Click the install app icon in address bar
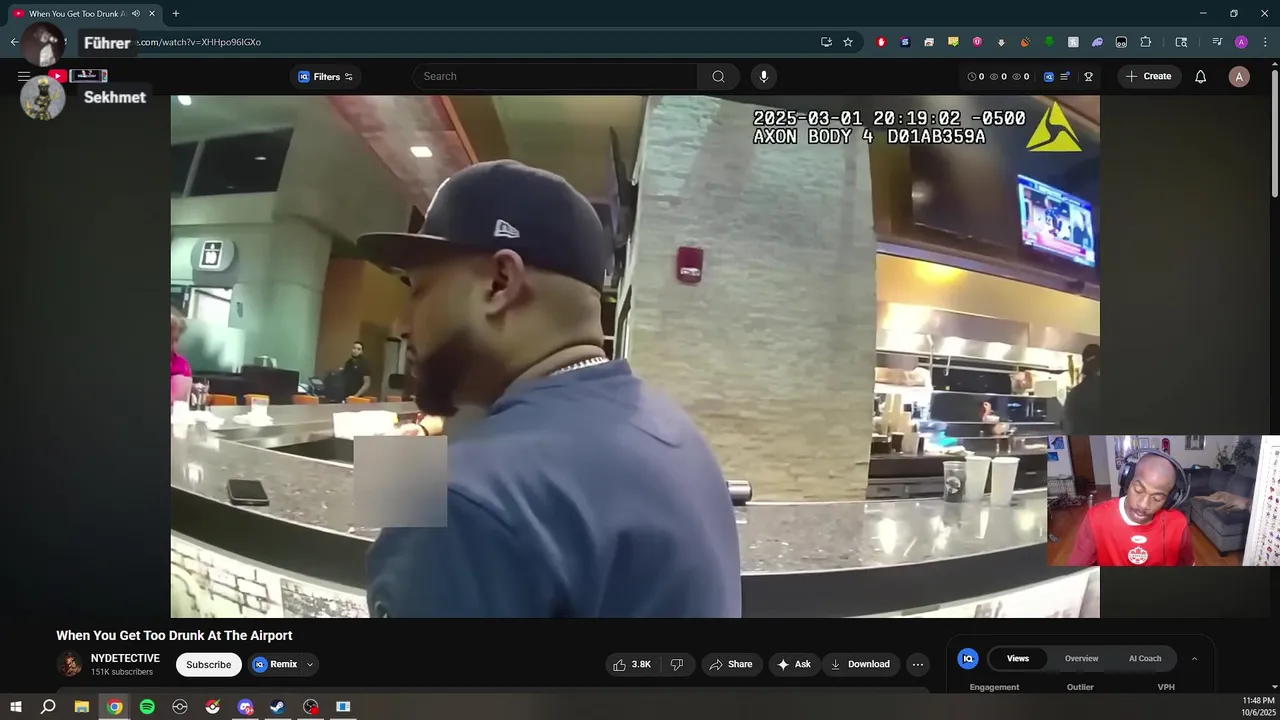 tap(826, 42)
